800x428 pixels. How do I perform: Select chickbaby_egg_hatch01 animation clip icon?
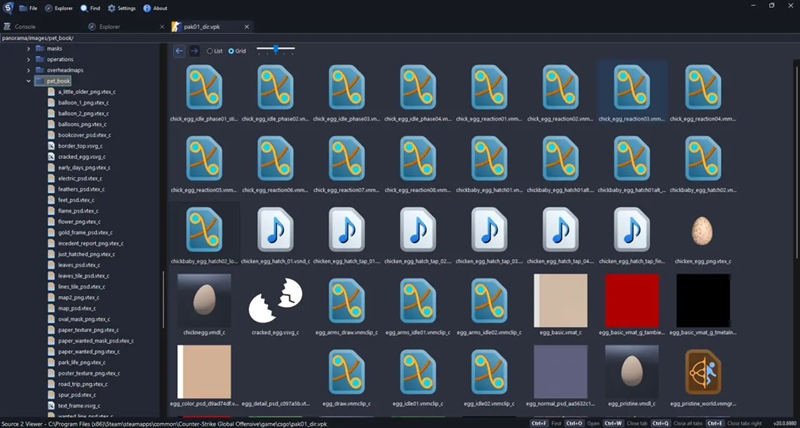pos(489,158)
